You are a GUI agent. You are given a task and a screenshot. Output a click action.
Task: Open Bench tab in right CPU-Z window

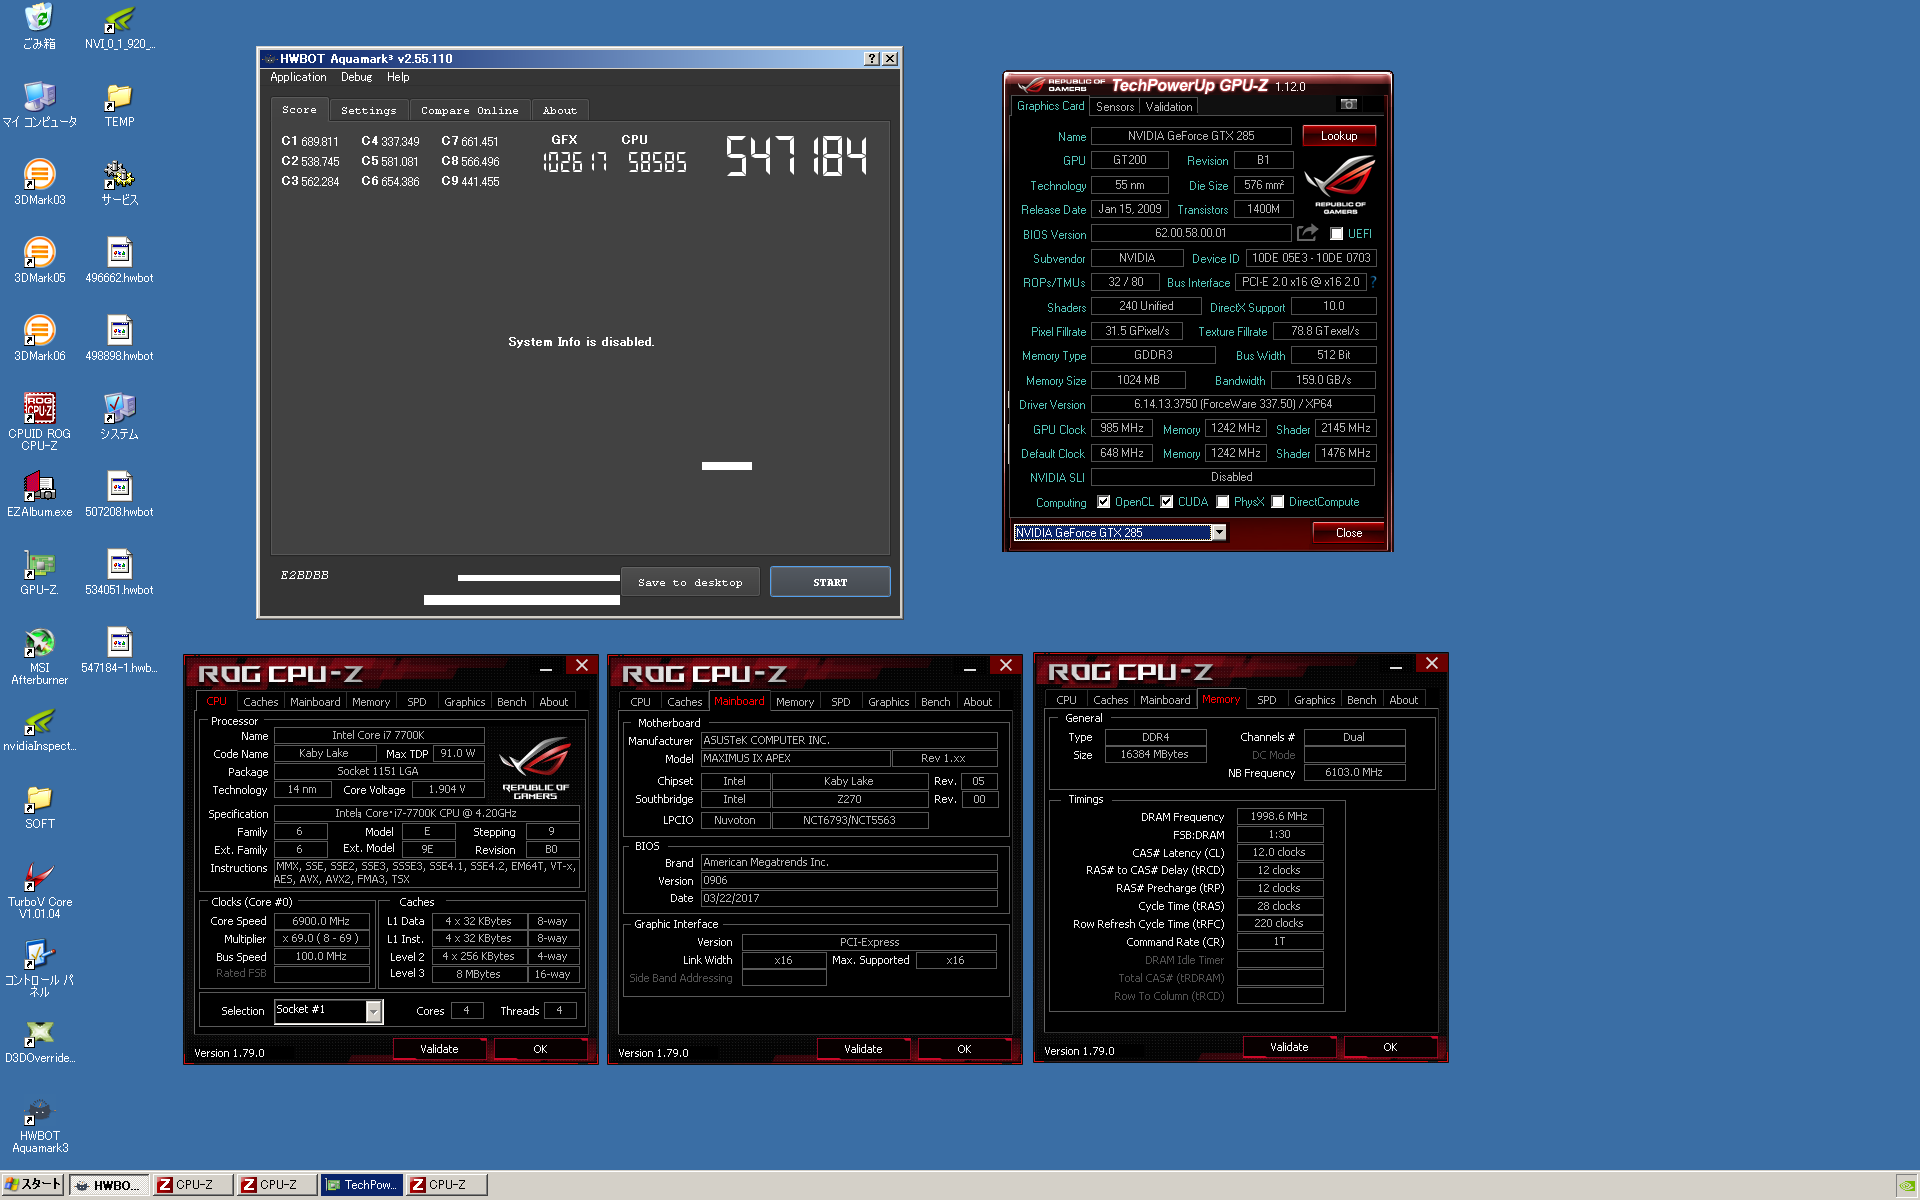coord(1361,700)
